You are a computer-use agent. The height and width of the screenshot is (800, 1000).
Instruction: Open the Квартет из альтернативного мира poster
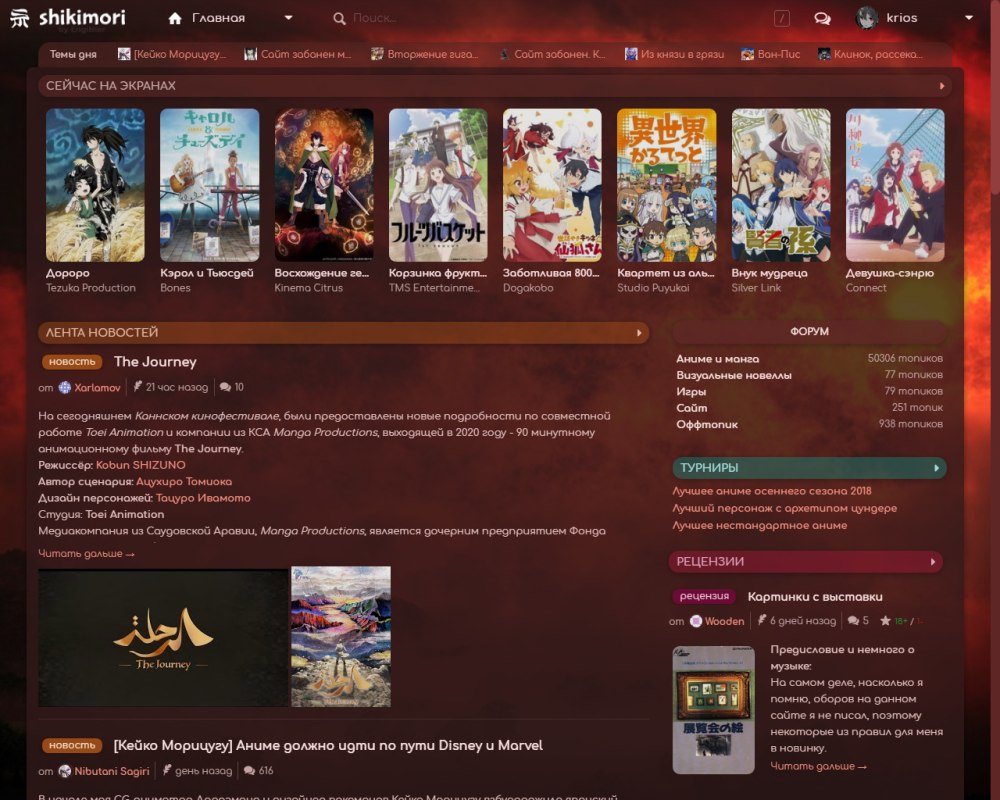coord(666,185)
